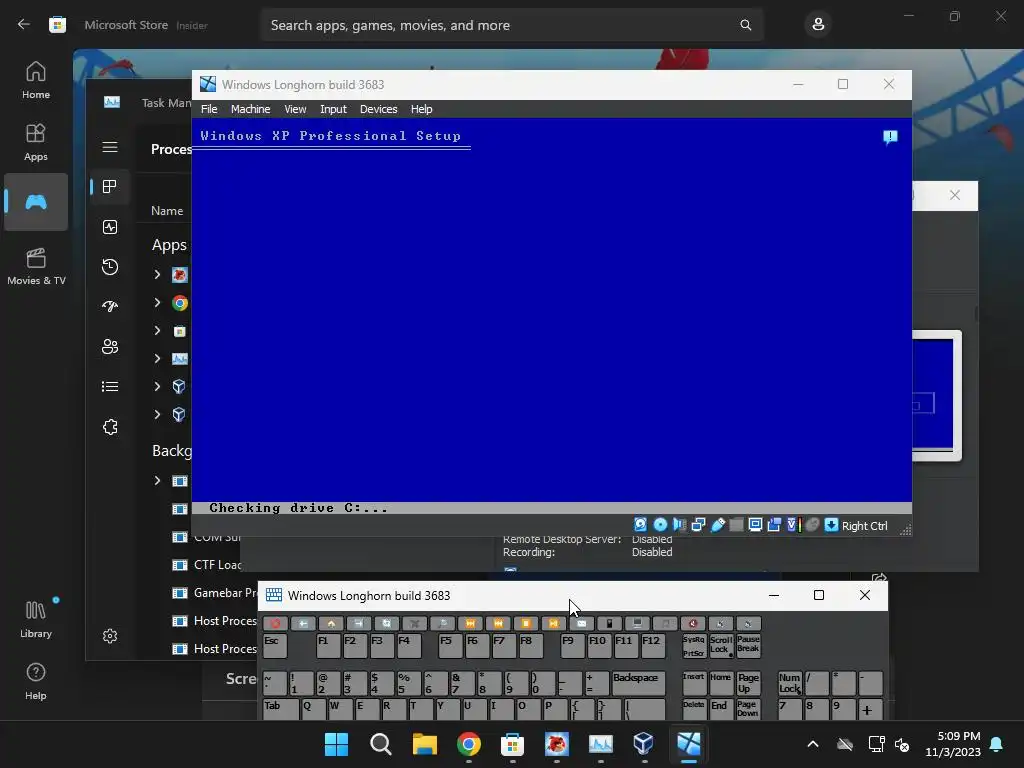Viewport: 1024px width, 768px height.
Task: Click the optical disc icon in VM status bar
Action: click(660, 525)
